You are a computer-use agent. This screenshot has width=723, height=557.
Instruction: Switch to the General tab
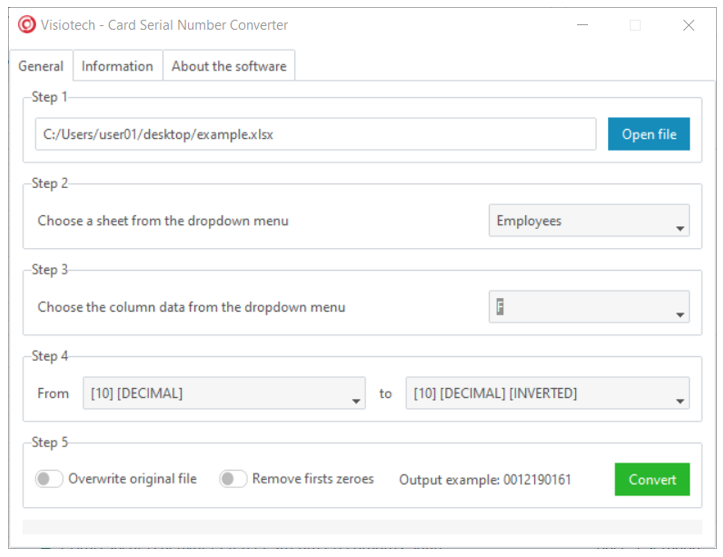(41, 66)
